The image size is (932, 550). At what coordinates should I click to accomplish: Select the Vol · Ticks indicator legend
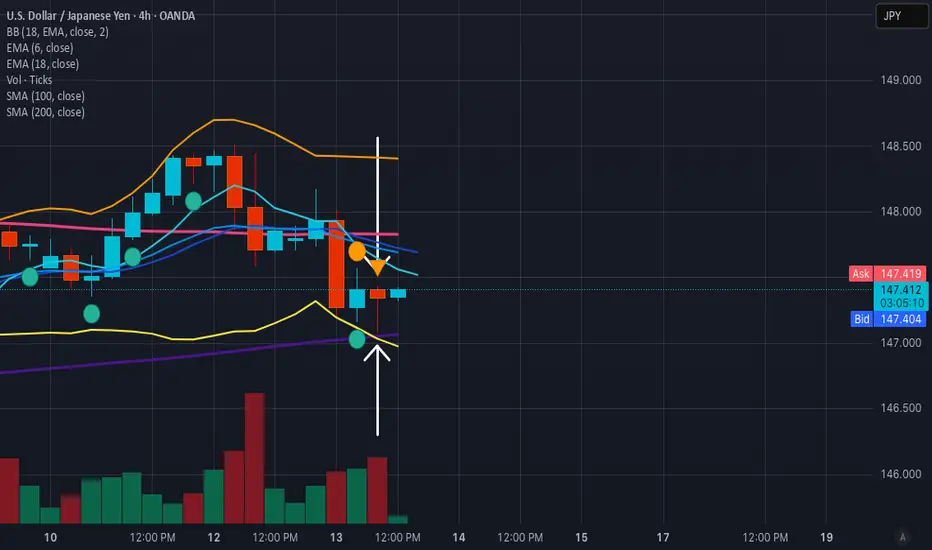[29, 80]
